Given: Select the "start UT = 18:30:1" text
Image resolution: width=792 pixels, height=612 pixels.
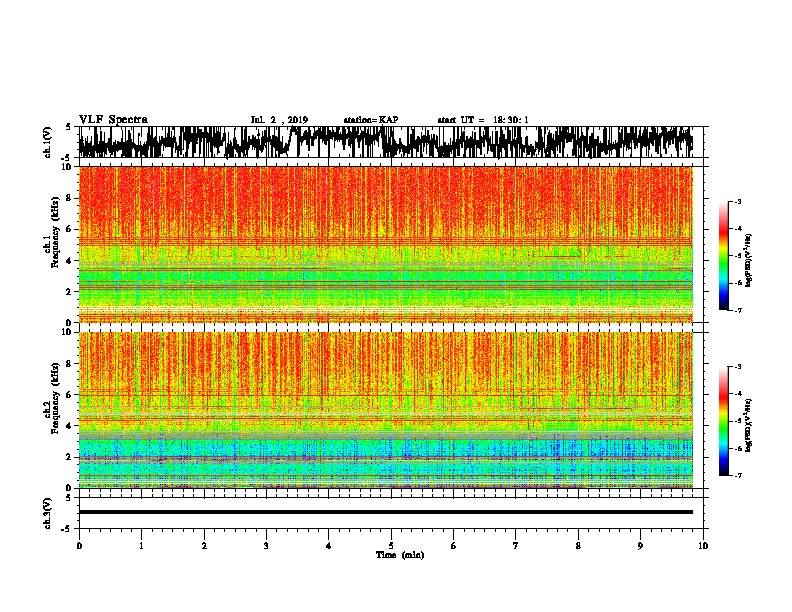Looking at the screenshot, I should [483, 120].
